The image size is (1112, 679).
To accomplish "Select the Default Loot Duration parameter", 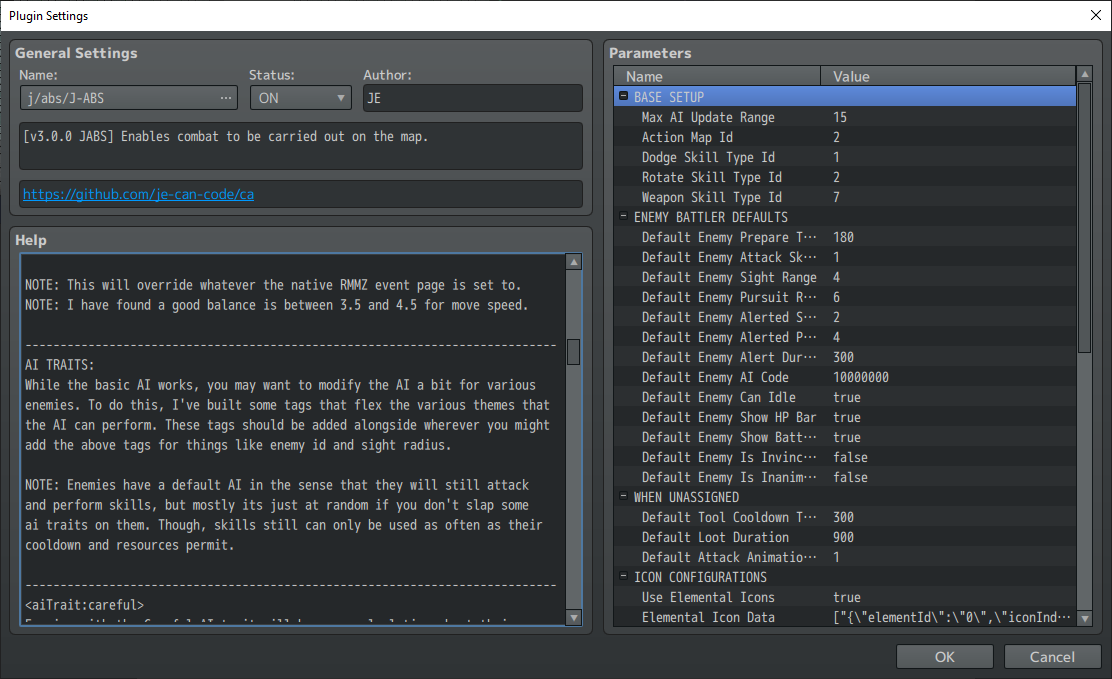I will pyautogui.click(x=845, y=537).
